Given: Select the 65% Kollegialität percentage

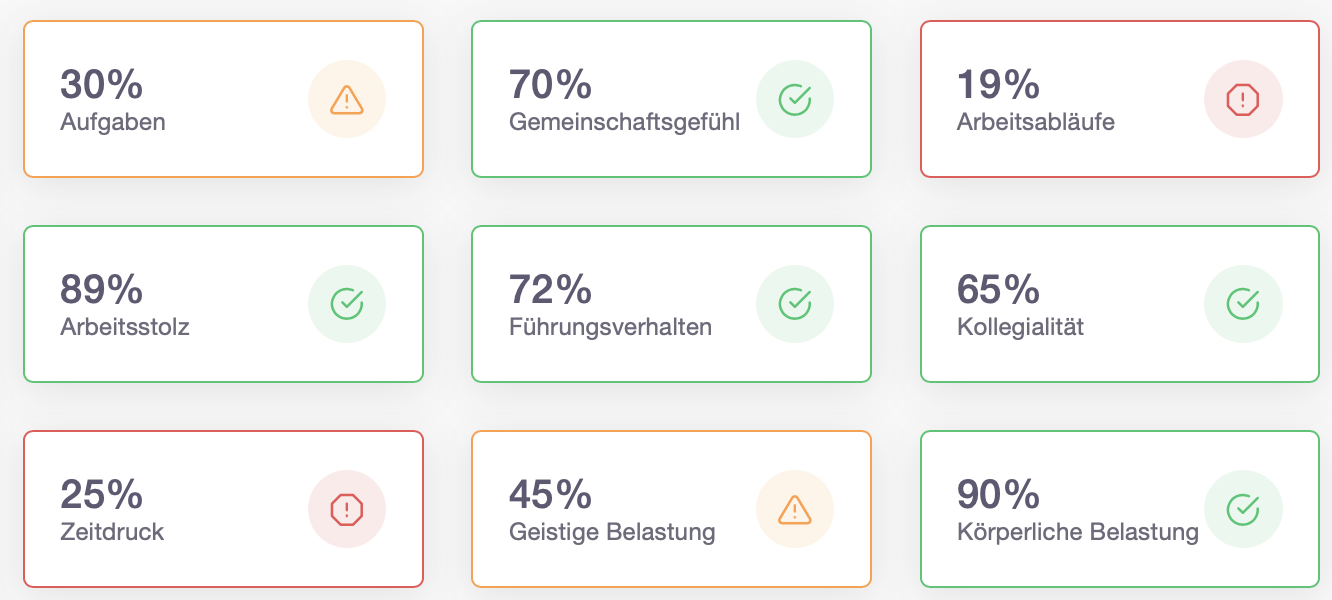Looking at the screenshot, I should click(998, 289).
